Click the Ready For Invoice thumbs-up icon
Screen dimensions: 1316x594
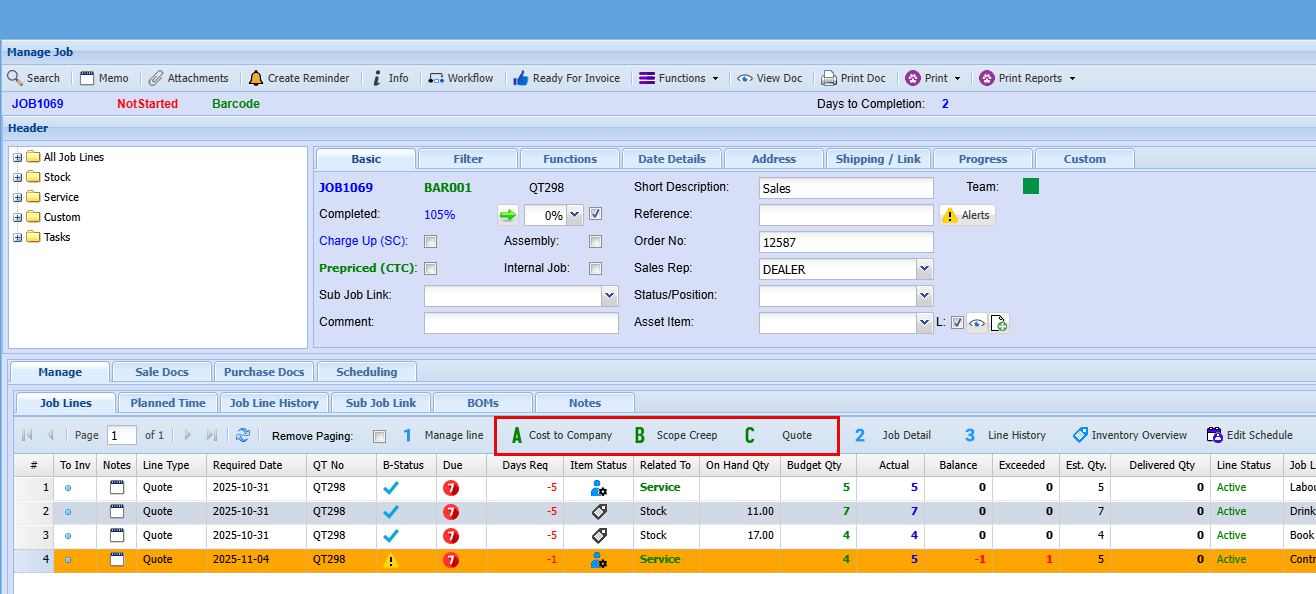pyautogui.click(x=521, y=78)
